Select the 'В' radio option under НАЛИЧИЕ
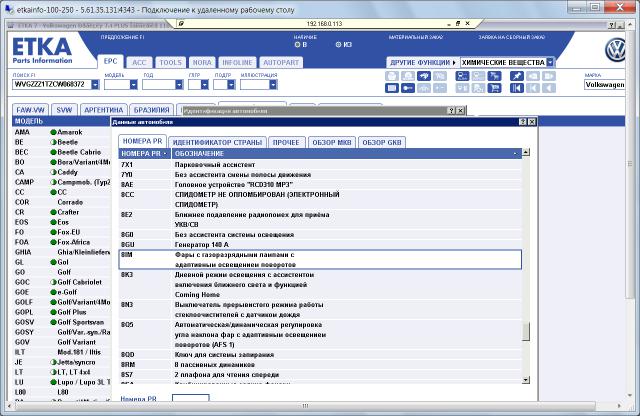Image resolution: width=640 pixels, height=416 pixels. 297,44
